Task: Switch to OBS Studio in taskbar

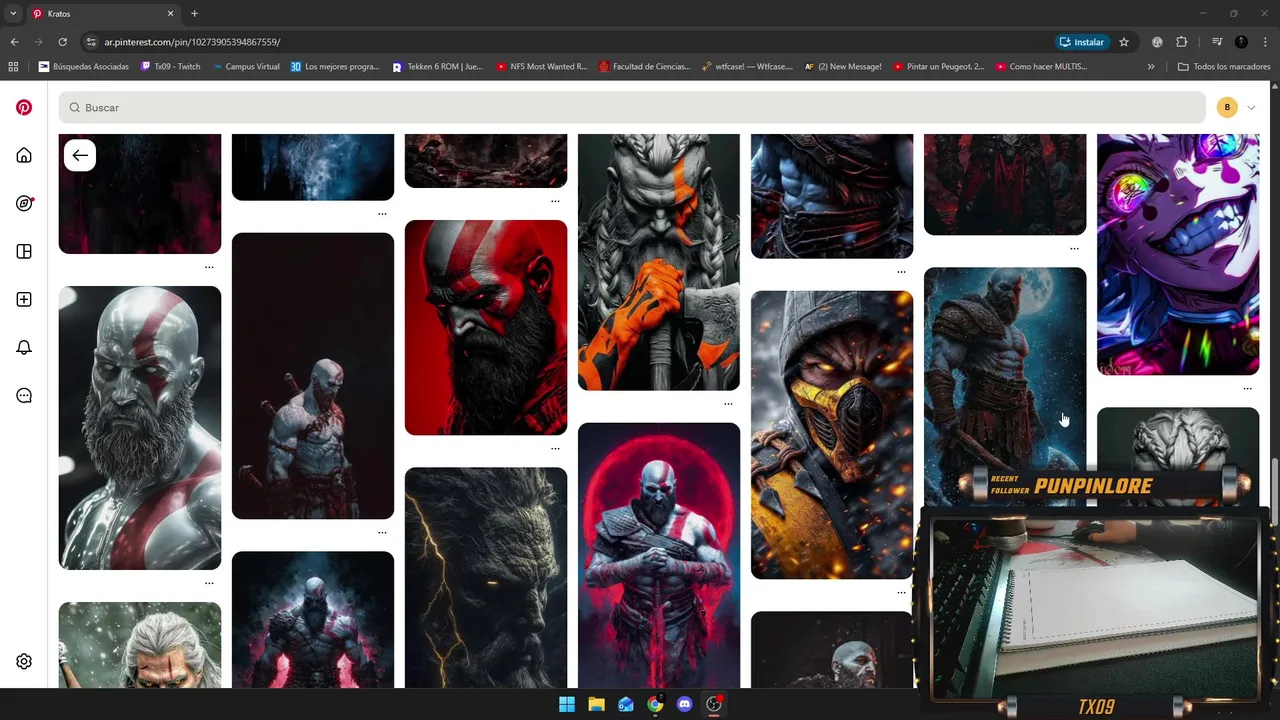Action: (714, 704)
